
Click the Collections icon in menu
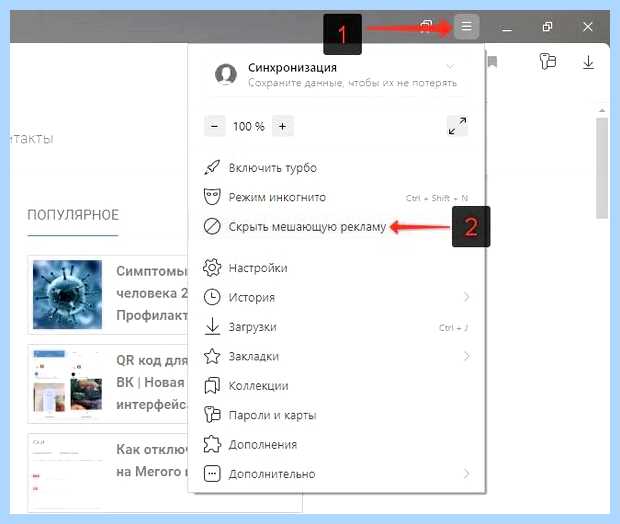212,386
